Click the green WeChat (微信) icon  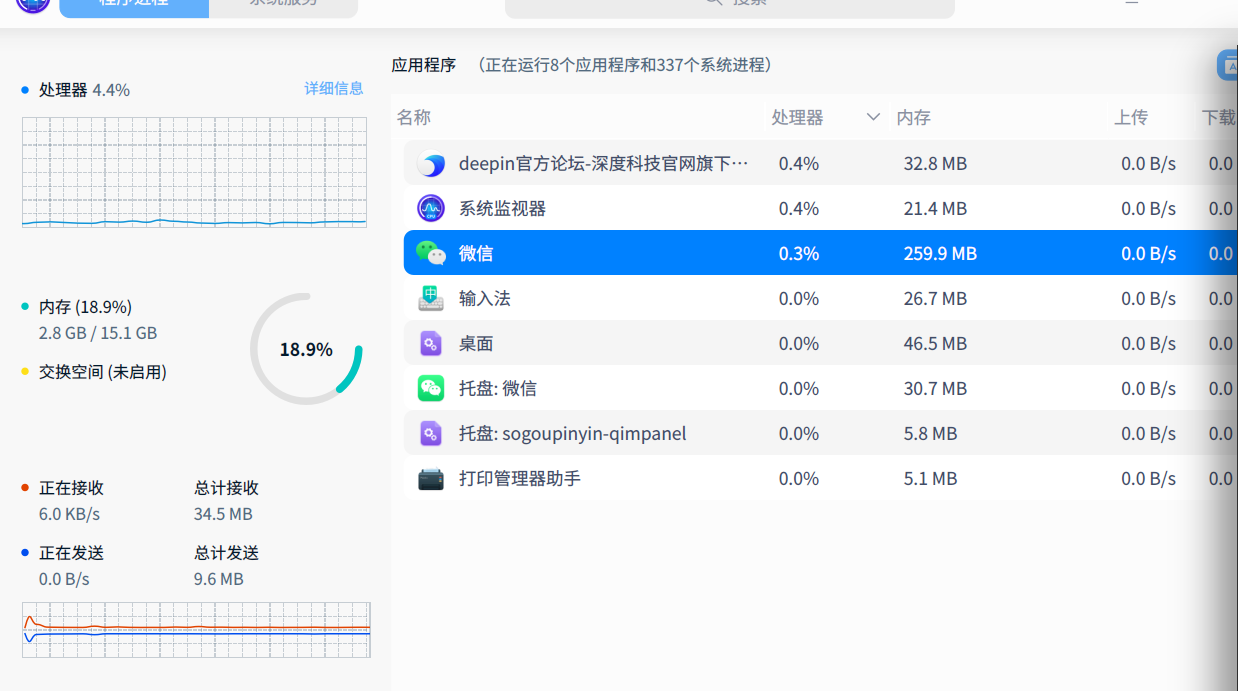point(431,254)
